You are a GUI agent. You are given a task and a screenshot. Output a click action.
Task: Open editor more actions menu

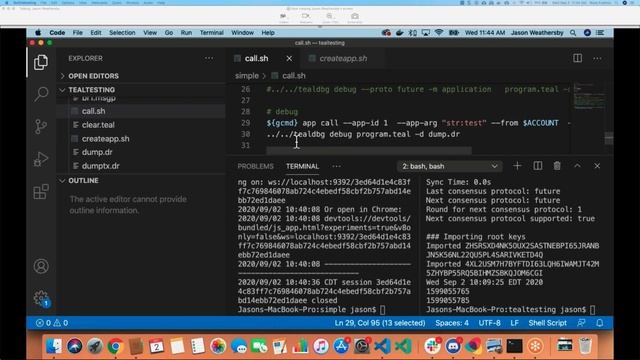tap(597, 58)
